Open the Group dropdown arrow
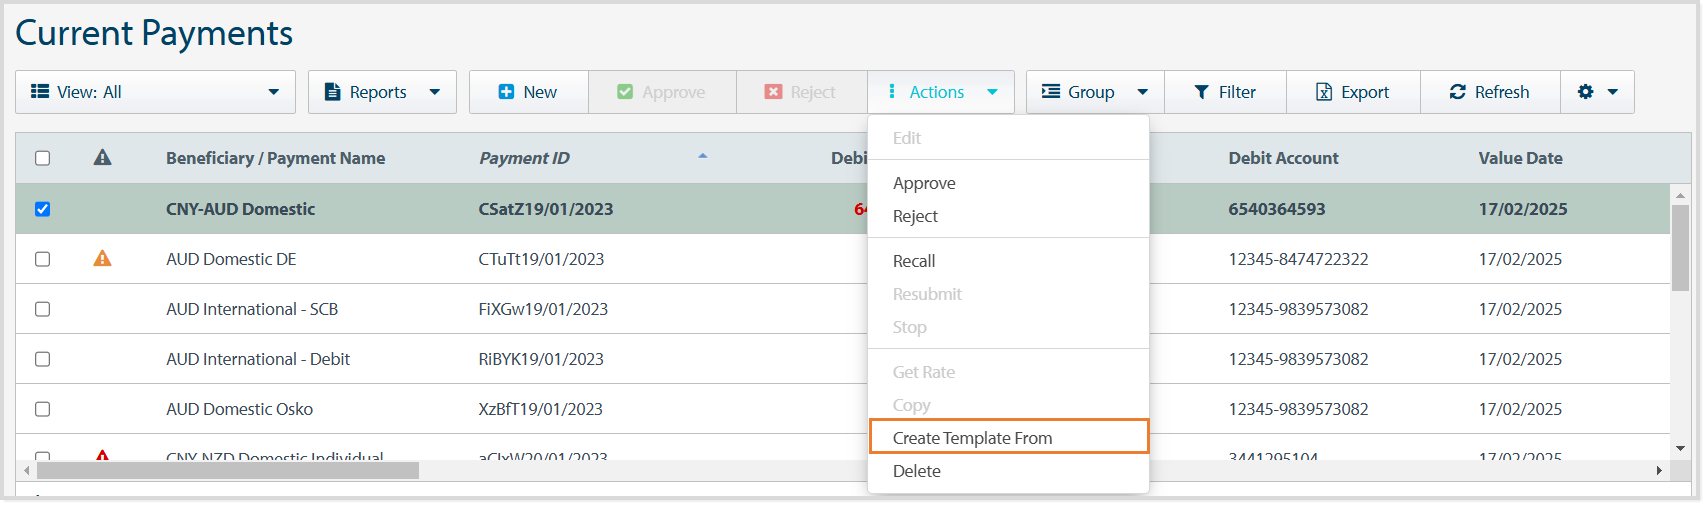 point(1142,92)
